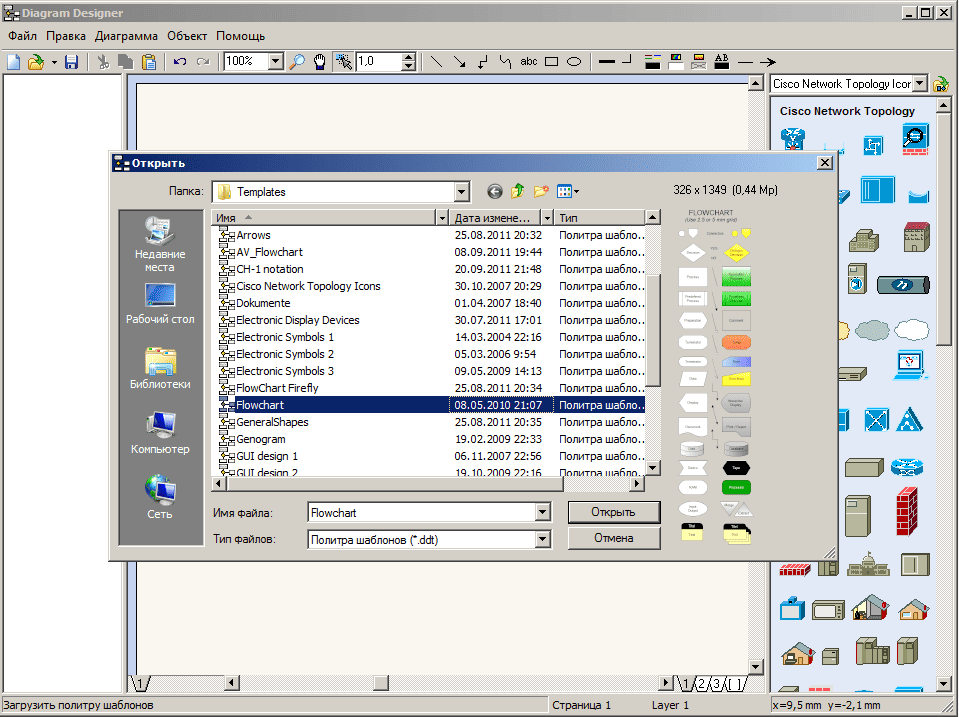
Task: Select Рабочий стол in the places bar
Action: click(x=160, y=304)
